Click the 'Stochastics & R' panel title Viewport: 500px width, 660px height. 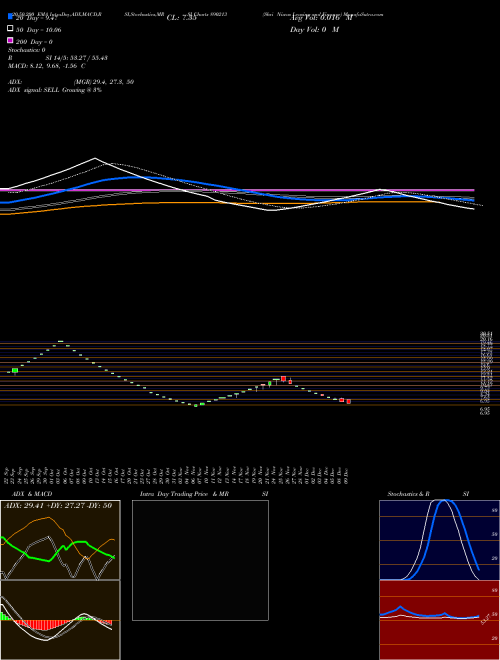408,494
